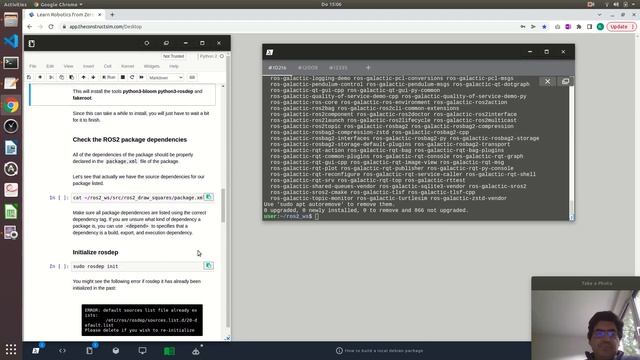Toggle the Chrome side panel icon
This screenshot has height=360, width=640.
pyautogui.click(x=589, y=27)
